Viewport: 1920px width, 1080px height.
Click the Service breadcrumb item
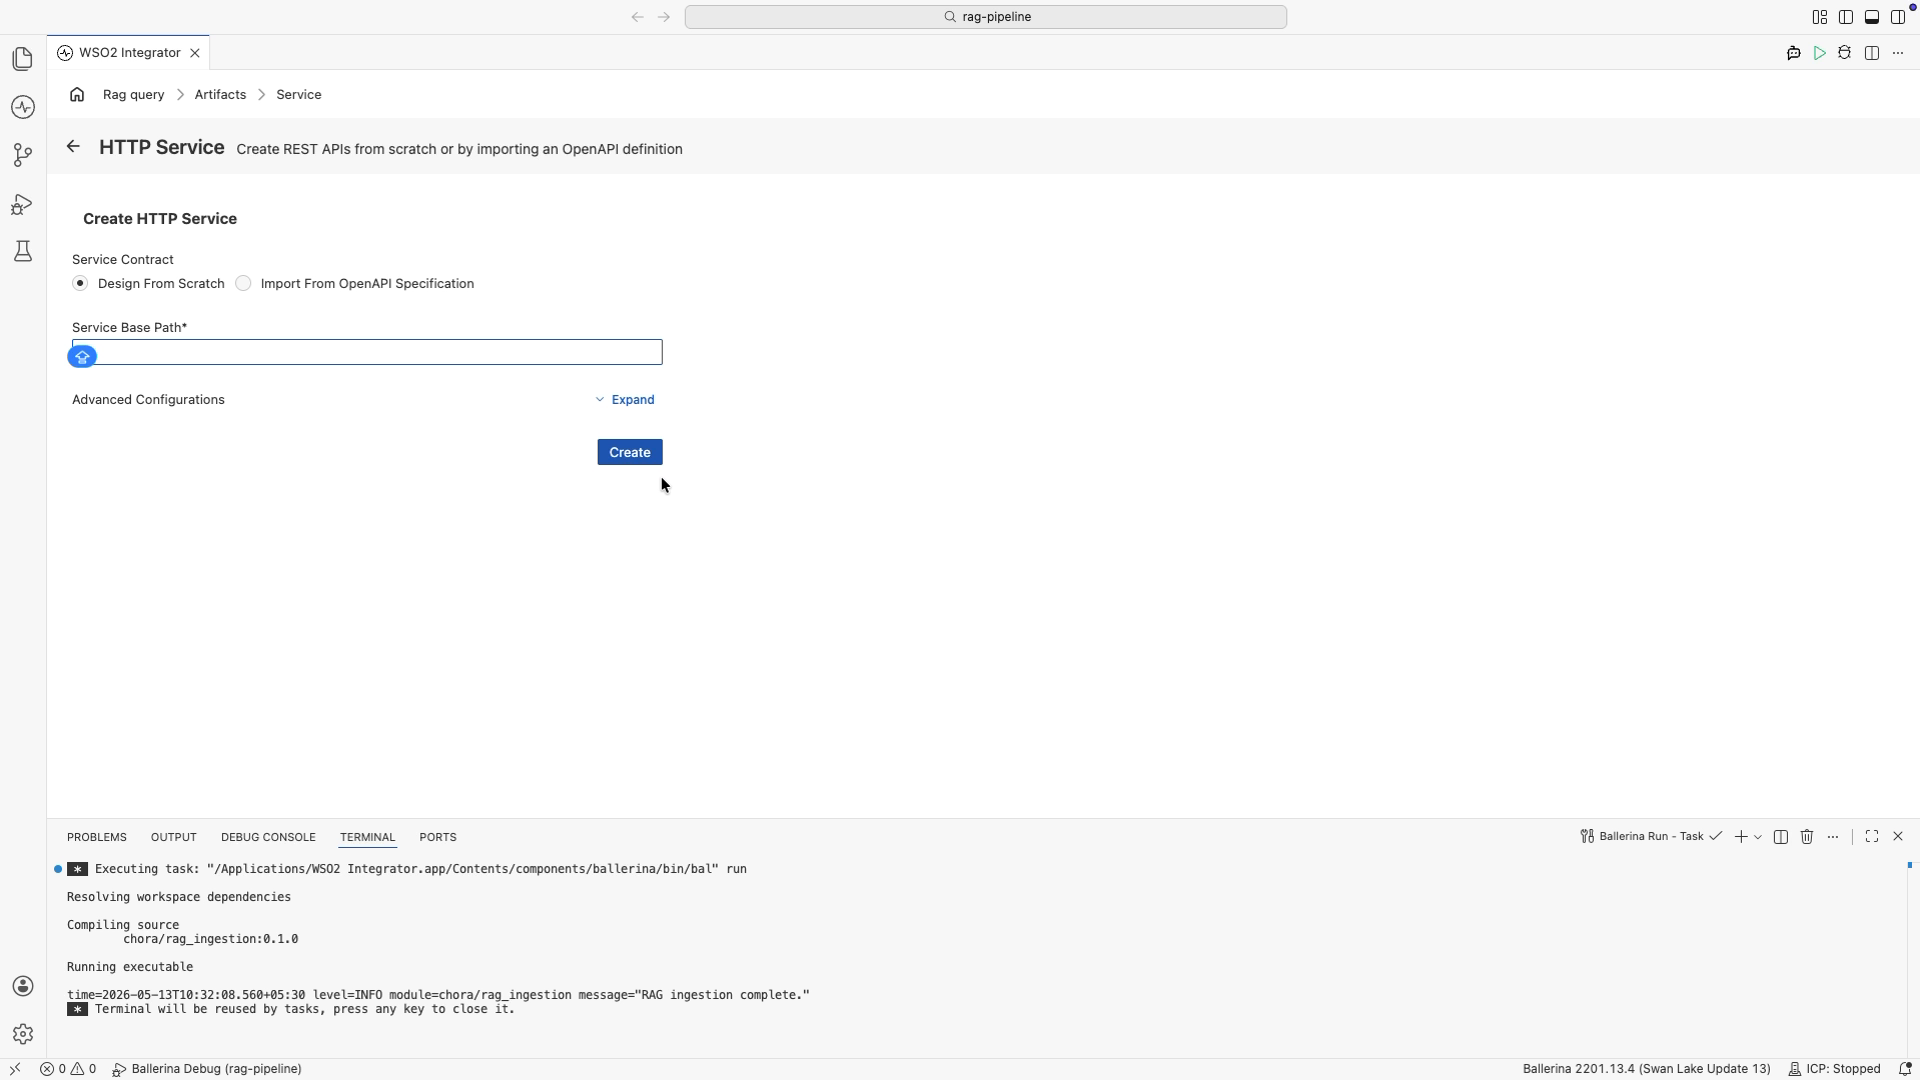point(299,94)
